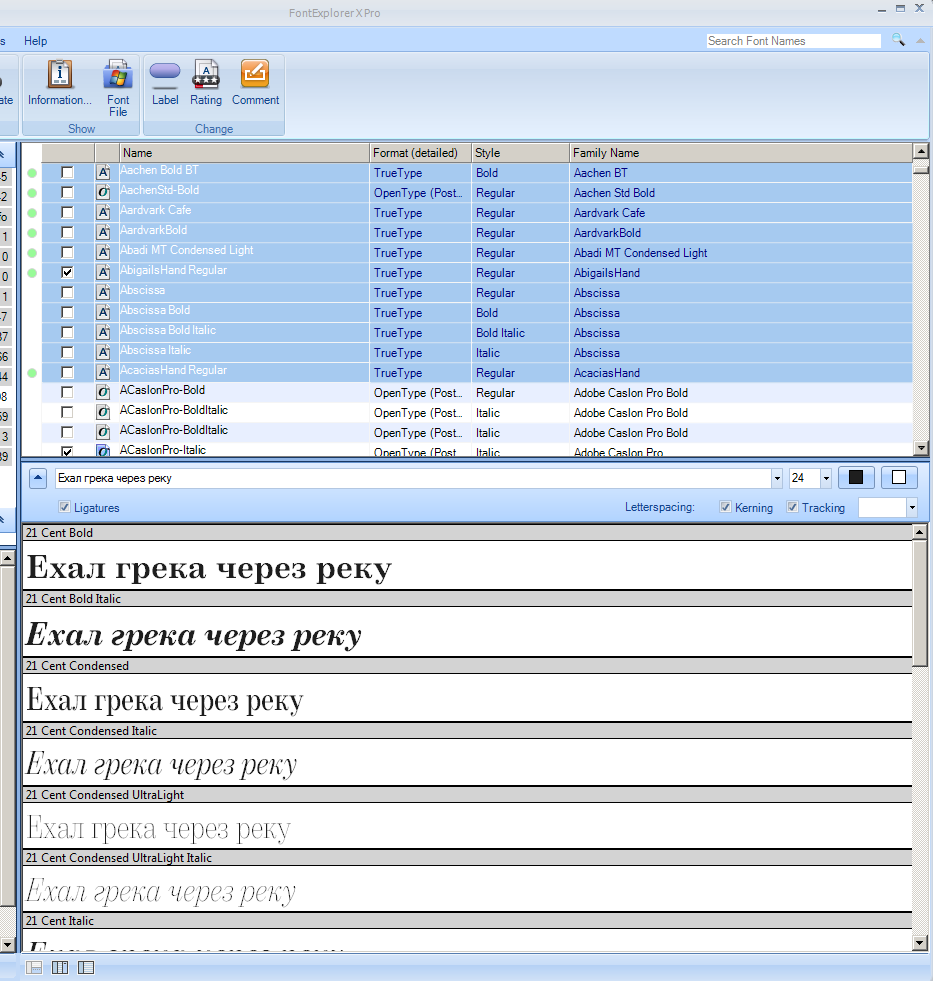This screenshot has height=981, width=933.
Task: Toggle the Tracking checkbox
Action: tap(792, 507)
